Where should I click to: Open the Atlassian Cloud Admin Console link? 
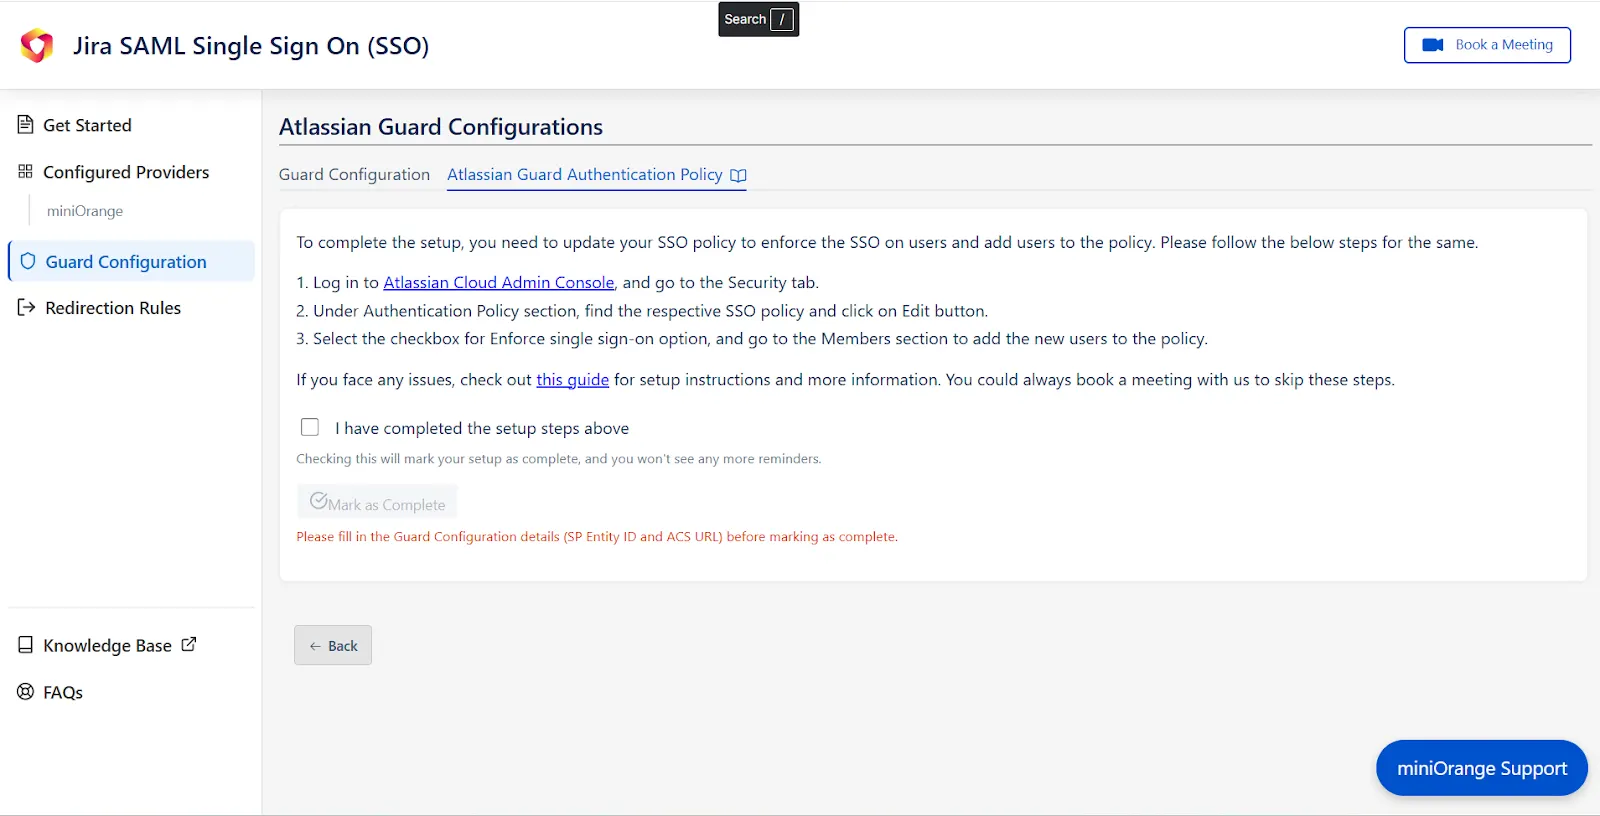[499, 282]
